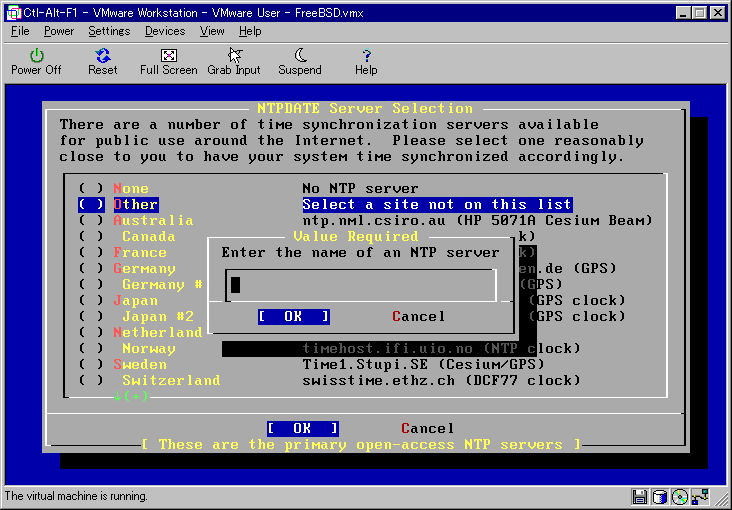Click the Japan list entry

(135, 301)
